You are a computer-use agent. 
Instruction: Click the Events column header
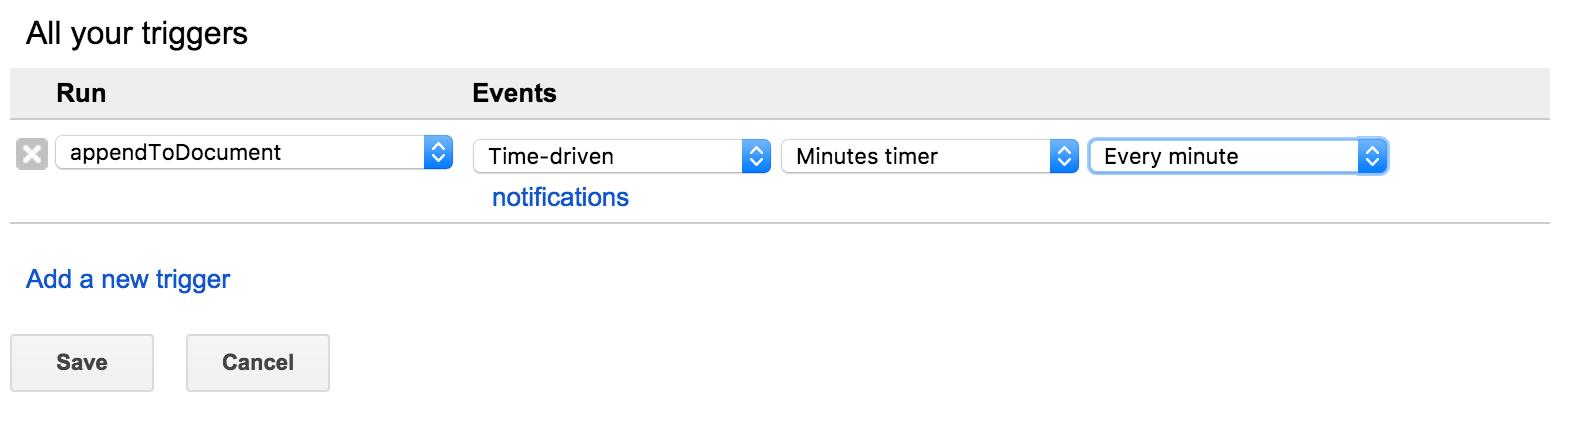click(514, 93)
